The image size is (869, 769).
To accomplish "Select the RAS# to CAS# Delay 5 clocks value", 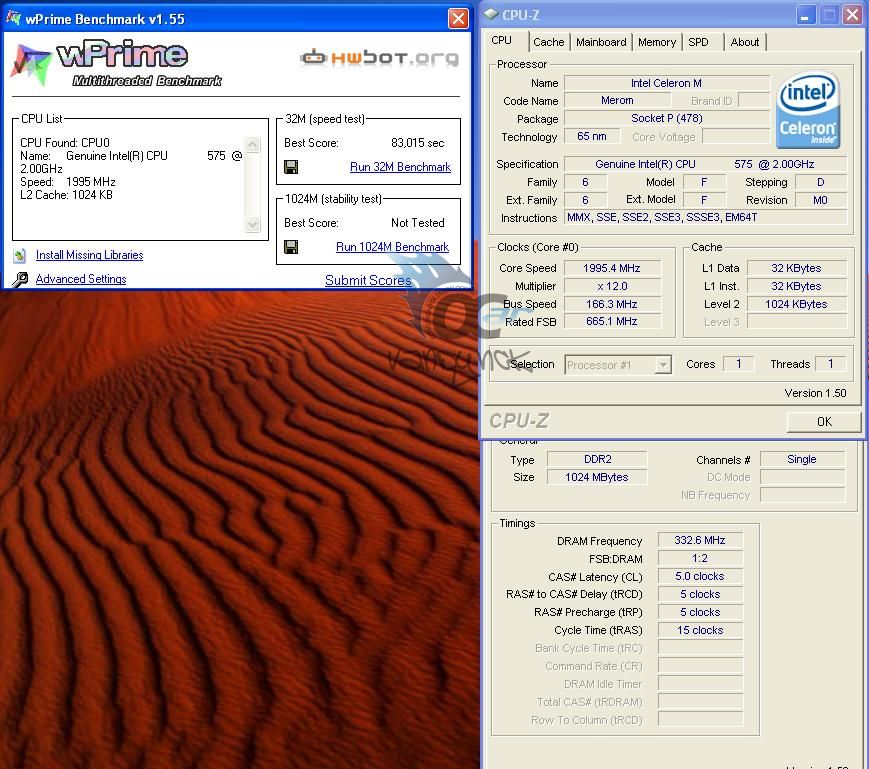I will (700, 594).
